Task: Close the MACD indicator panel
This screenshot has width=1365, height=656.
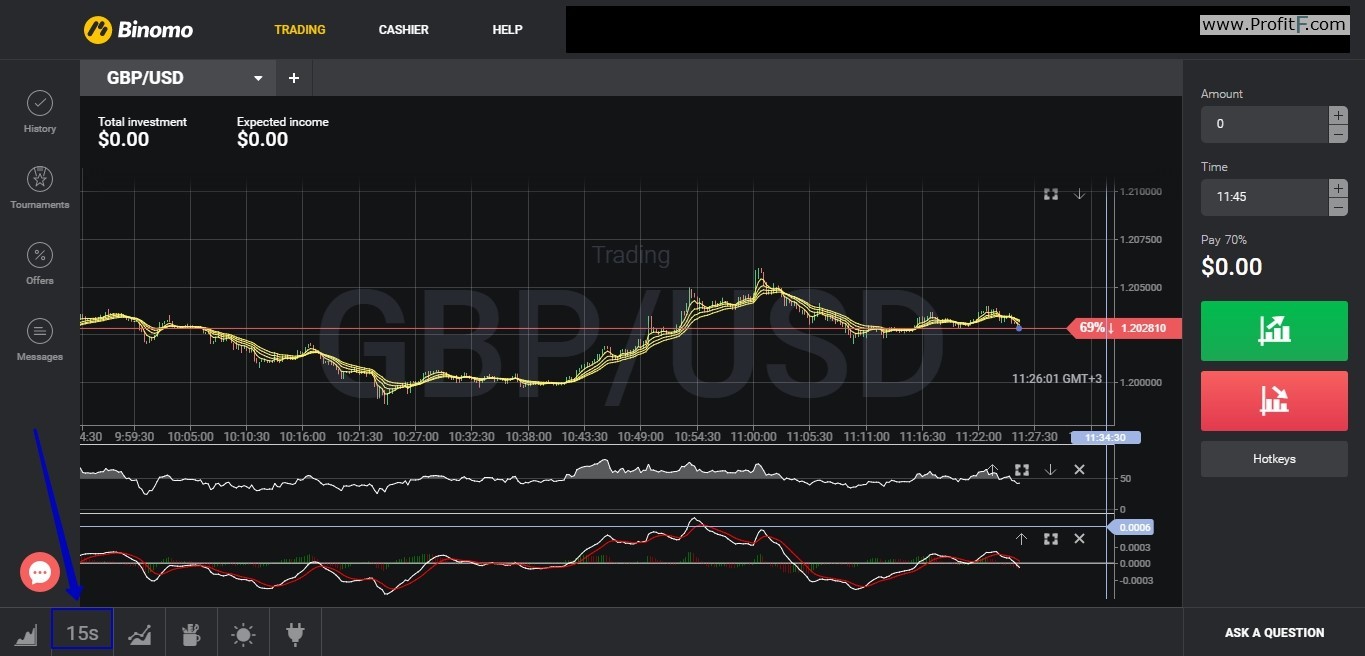Action: click(1079, 538)
